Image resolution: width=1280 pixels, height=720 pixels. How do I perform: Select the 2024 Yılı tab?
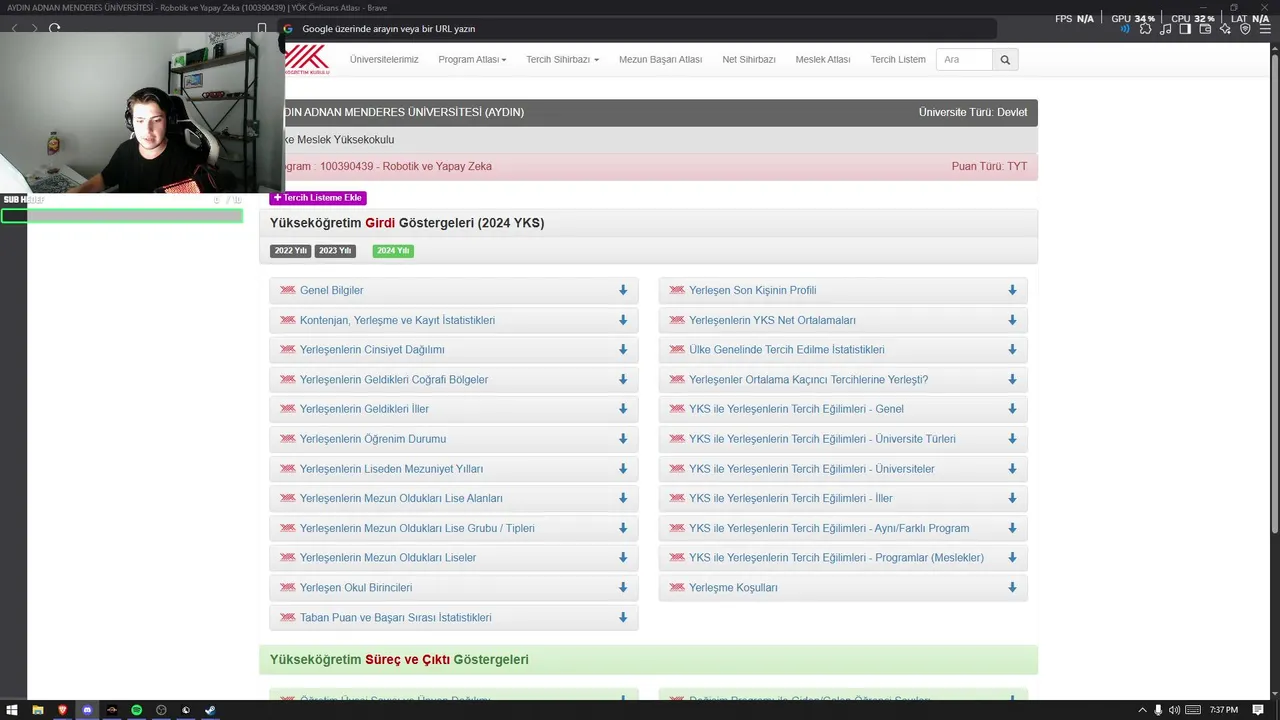(393, 251)
